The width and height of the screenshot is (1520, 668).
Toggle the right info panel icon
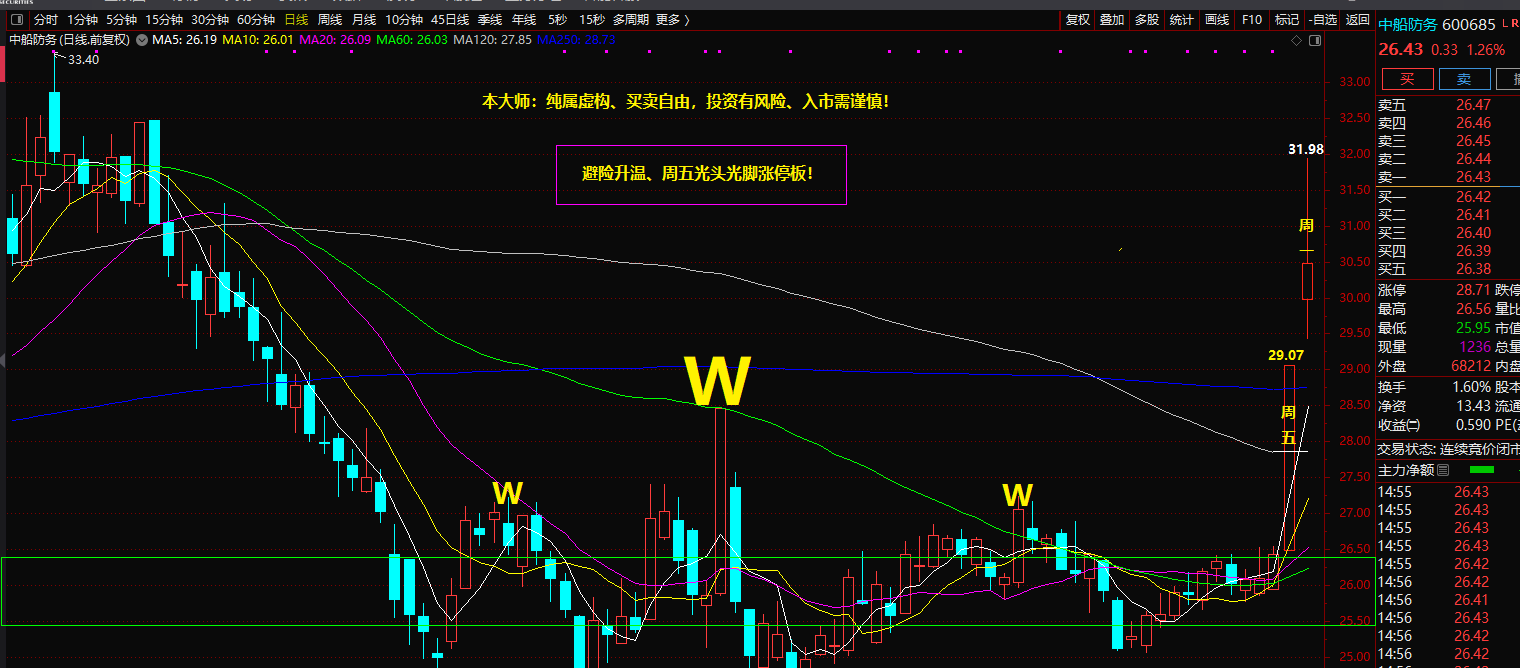(1315, 39)
